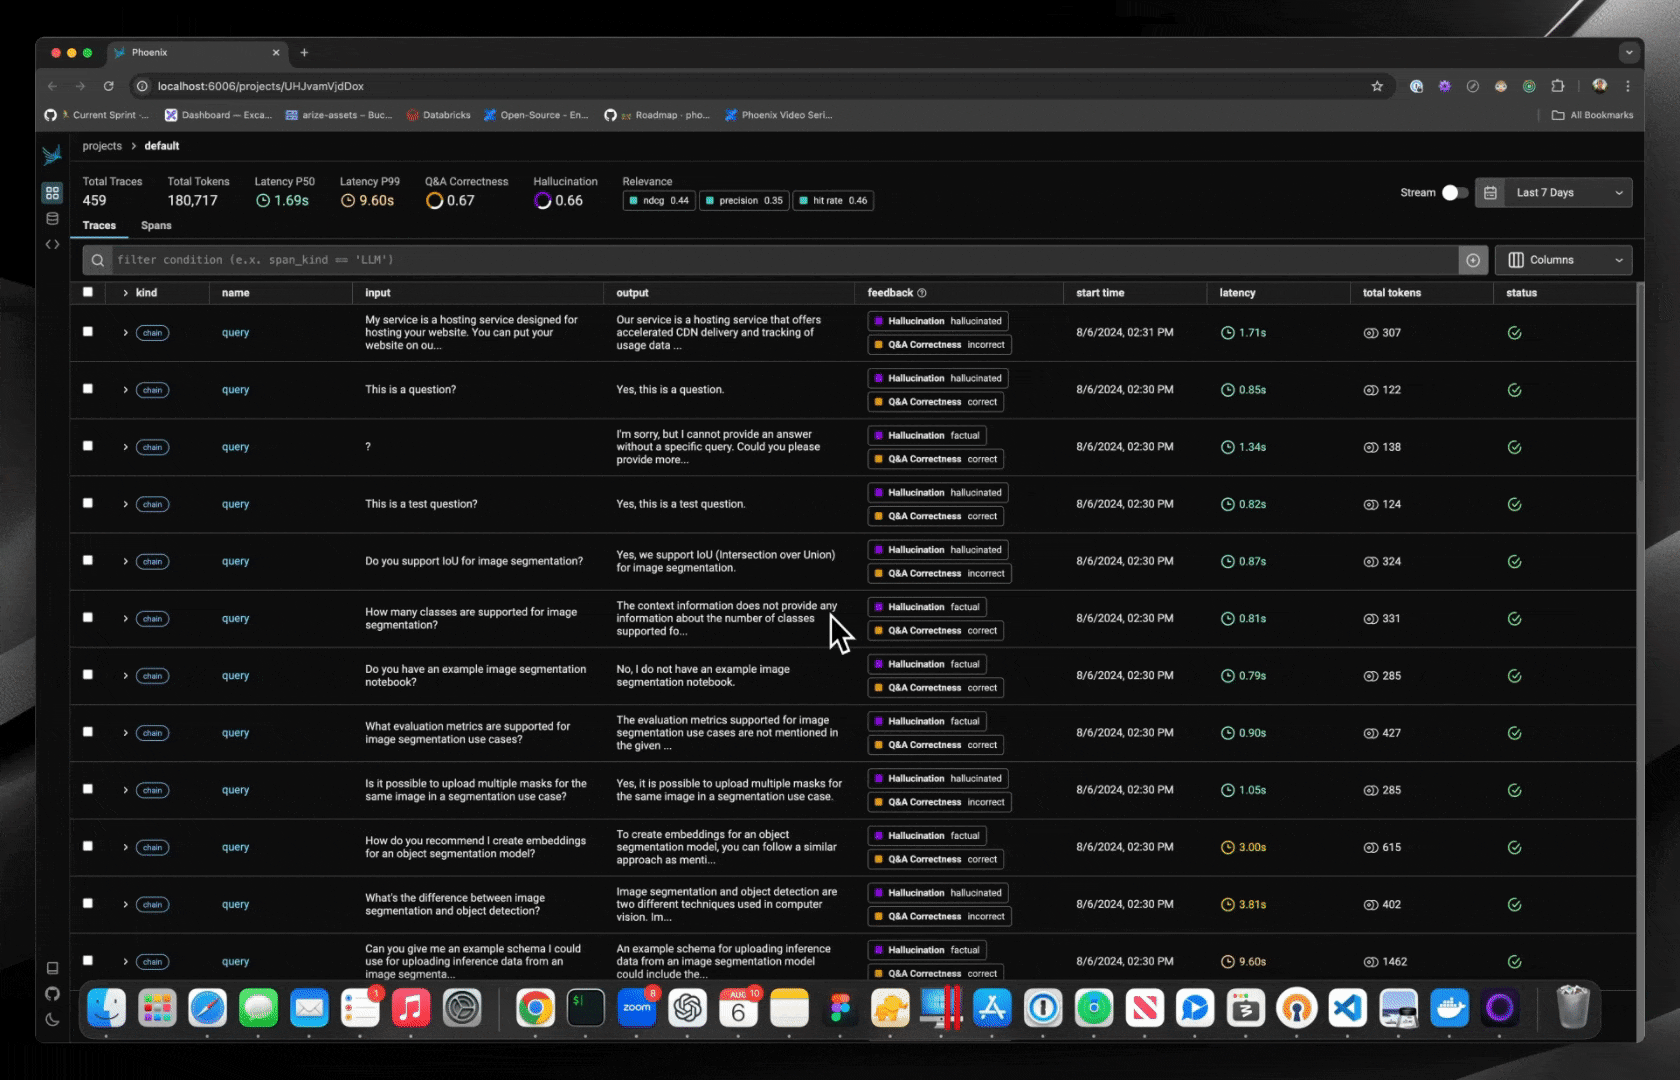Click the plus circle icon beside filter
This screenshot has width=1680, height=1080.
coord(1473,260)
